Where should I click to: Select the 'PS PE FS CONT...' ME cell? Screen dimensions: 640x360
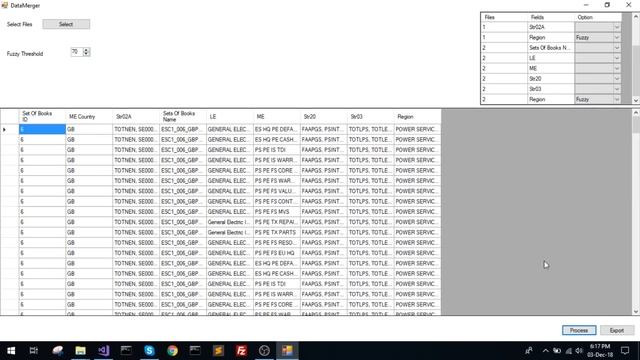coord(277,202)
